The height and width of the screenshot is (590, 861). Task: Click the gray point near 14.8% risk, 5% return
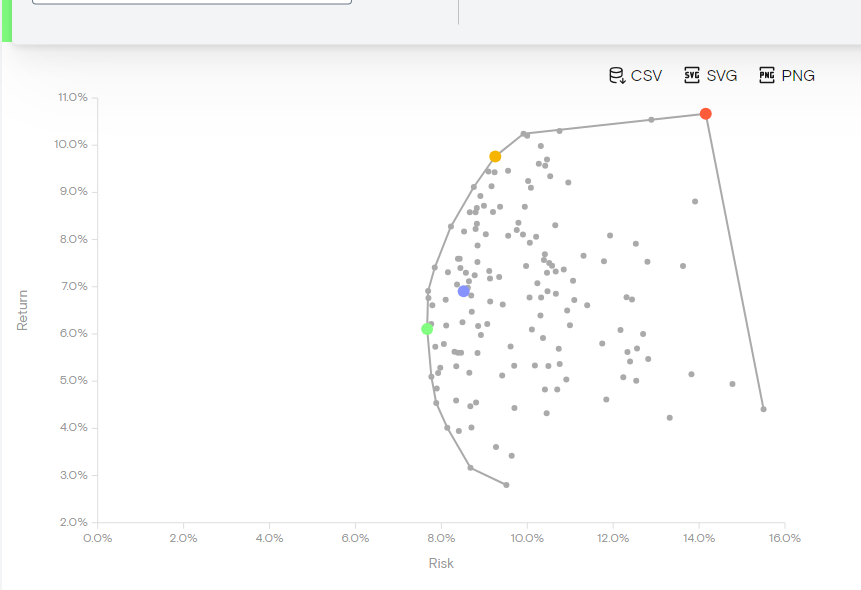[x=732, y=384]
